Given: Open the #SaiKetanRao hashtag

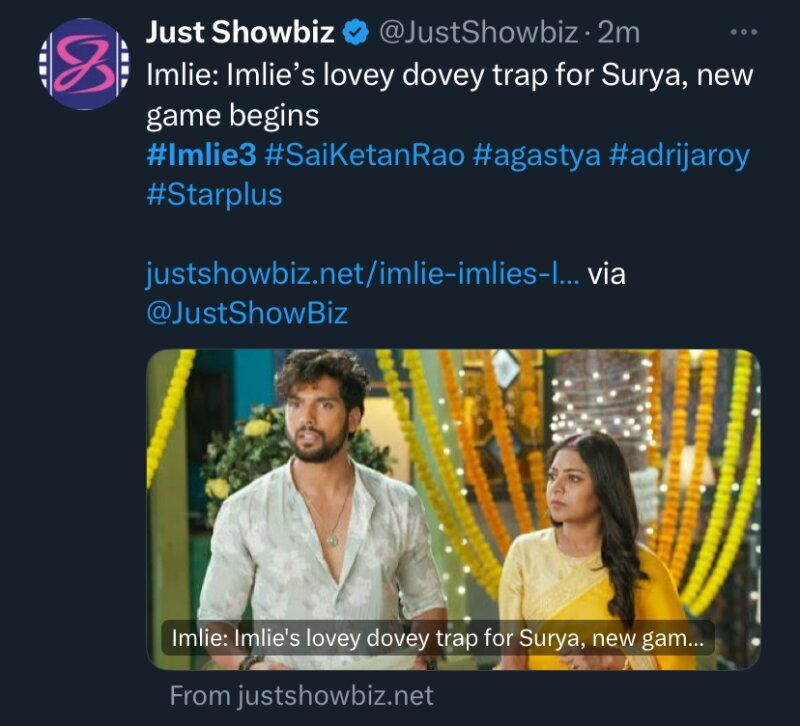Looking at the screenshot, I should pyautogui.click(x=361, y=156).
